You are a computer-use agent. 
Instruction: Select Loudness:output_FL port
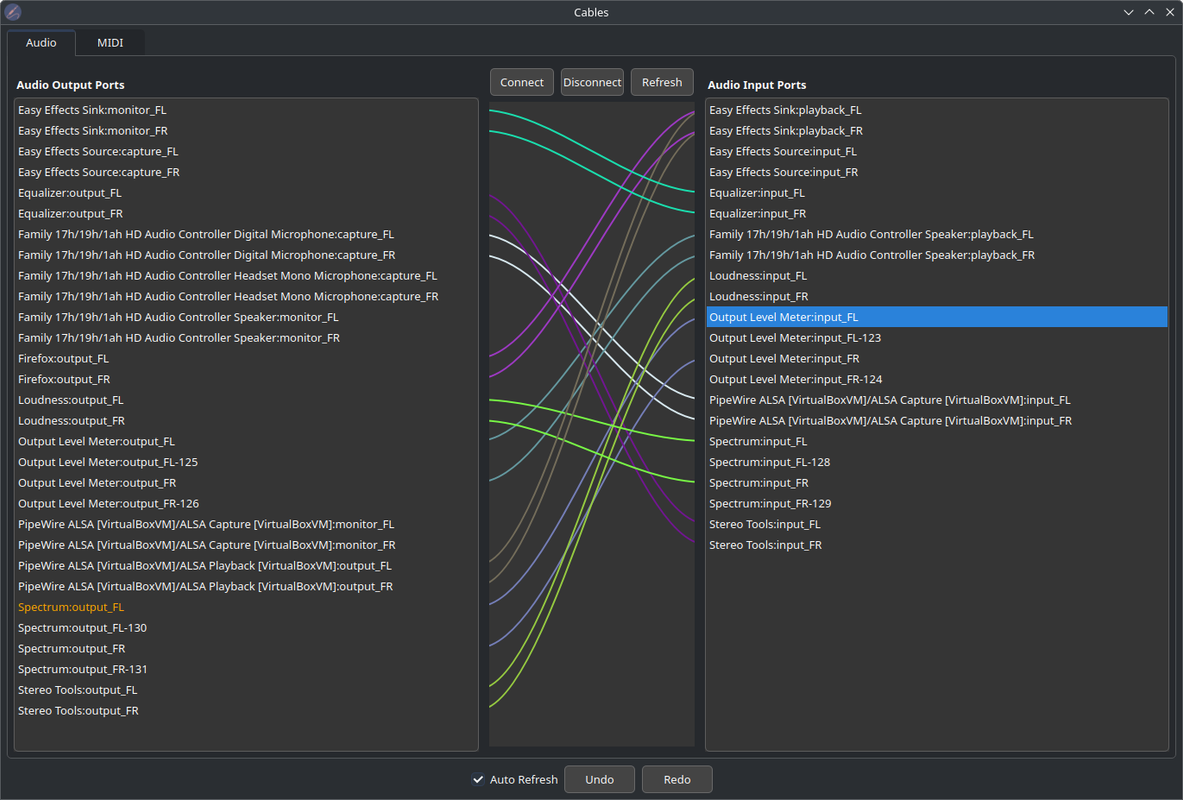[246, 400]
